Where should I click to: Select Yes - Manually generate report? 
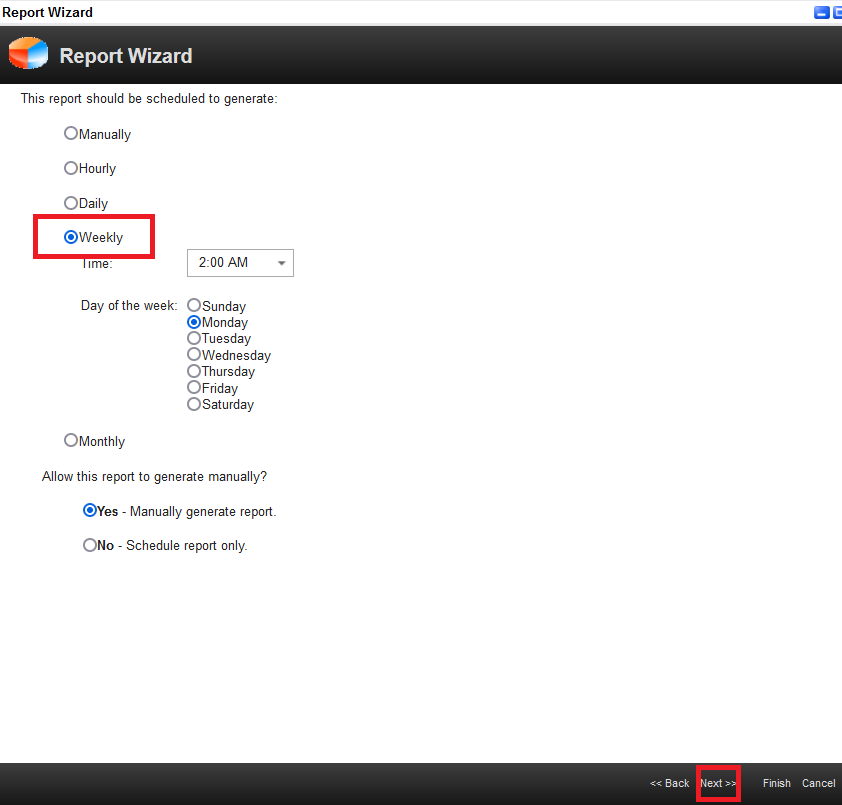pos(90,510)
